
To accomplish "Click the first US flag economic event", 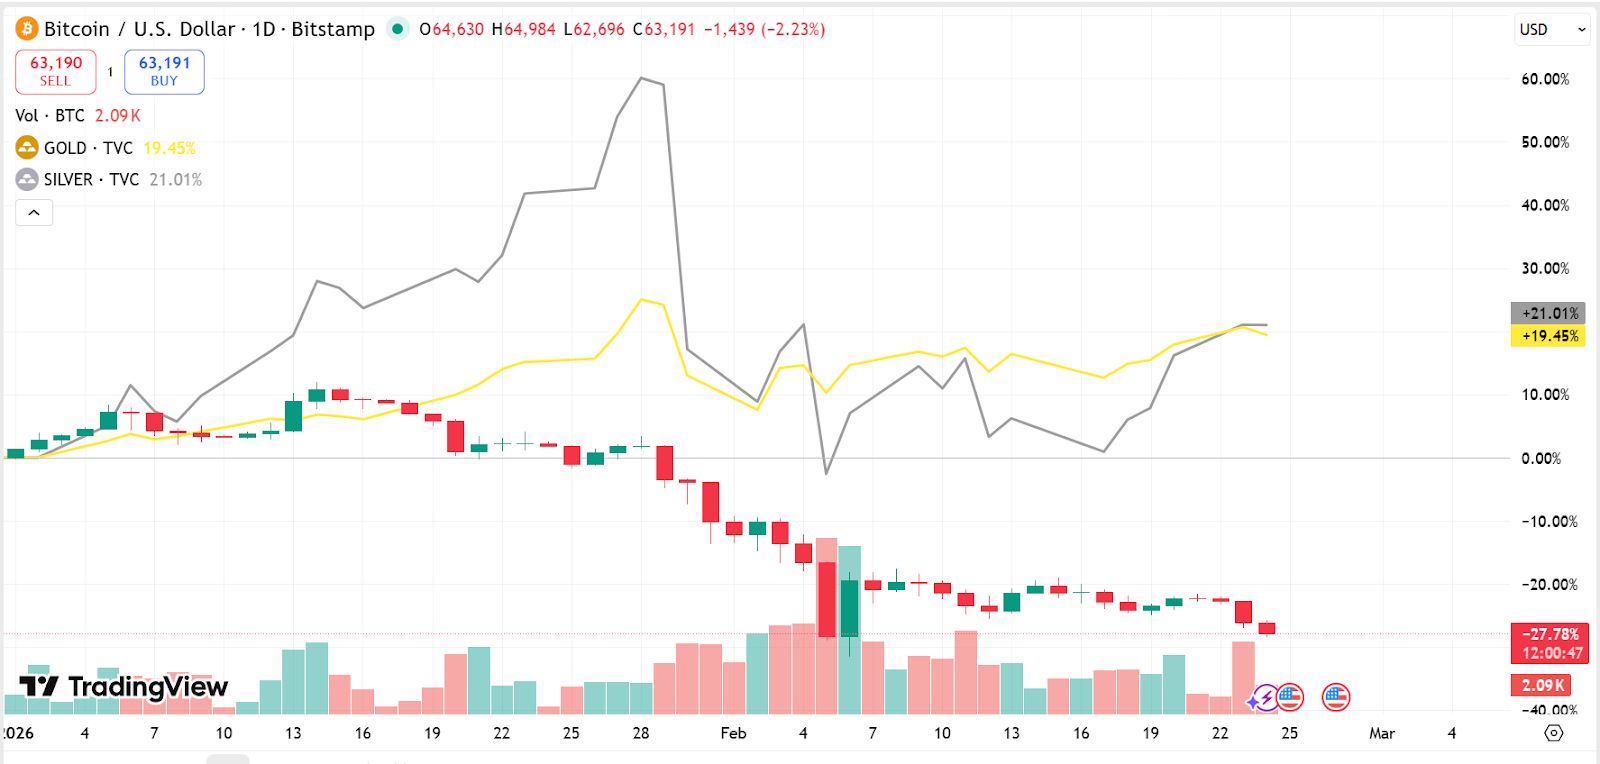I will click(x=1290, y=697).
